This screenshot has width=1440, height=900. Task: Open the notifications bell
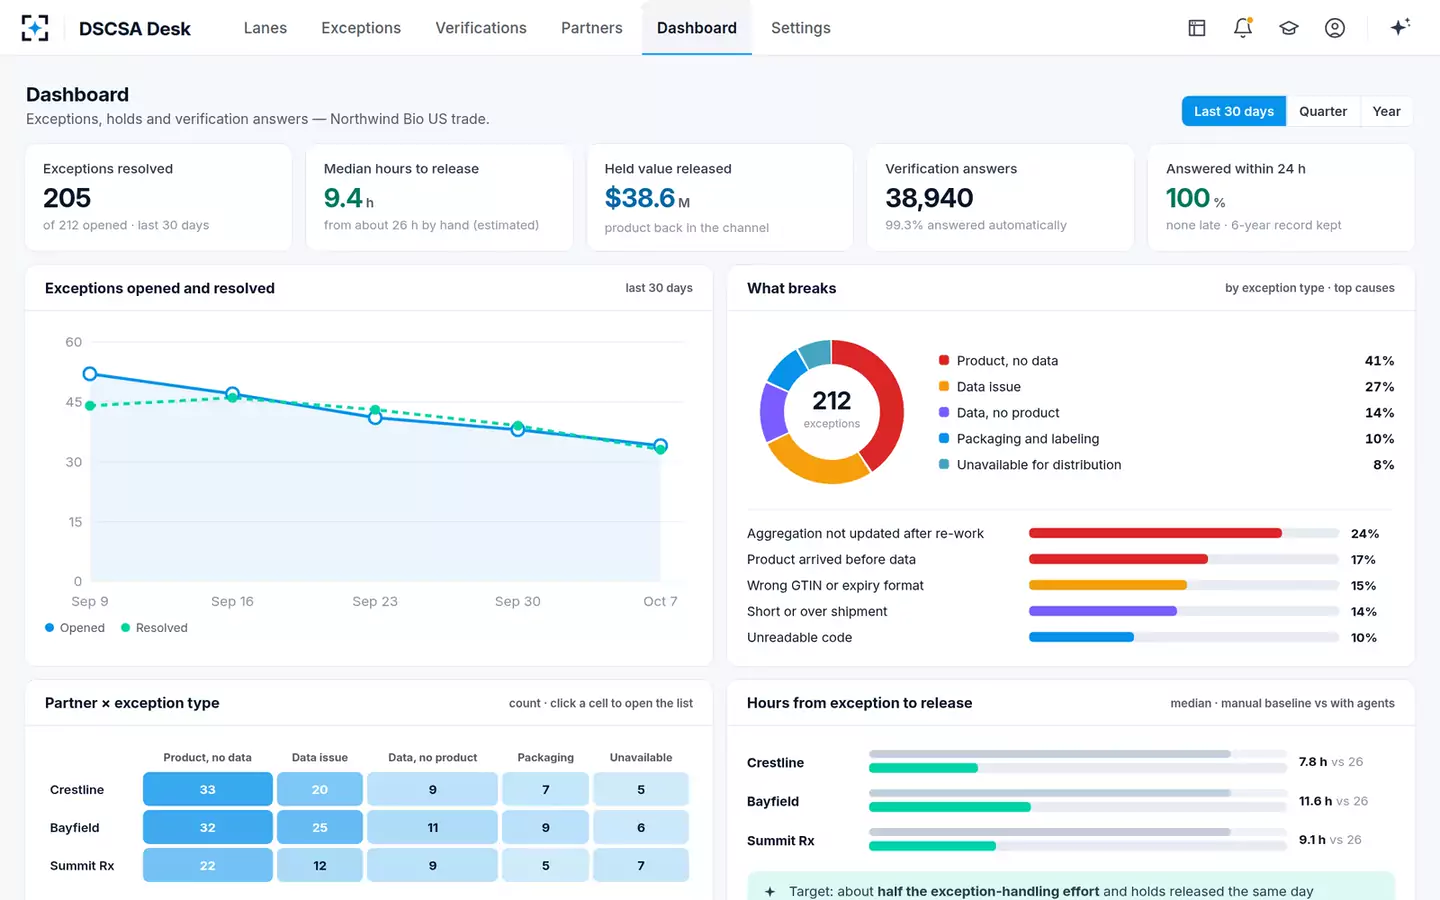coord(1243,28)
